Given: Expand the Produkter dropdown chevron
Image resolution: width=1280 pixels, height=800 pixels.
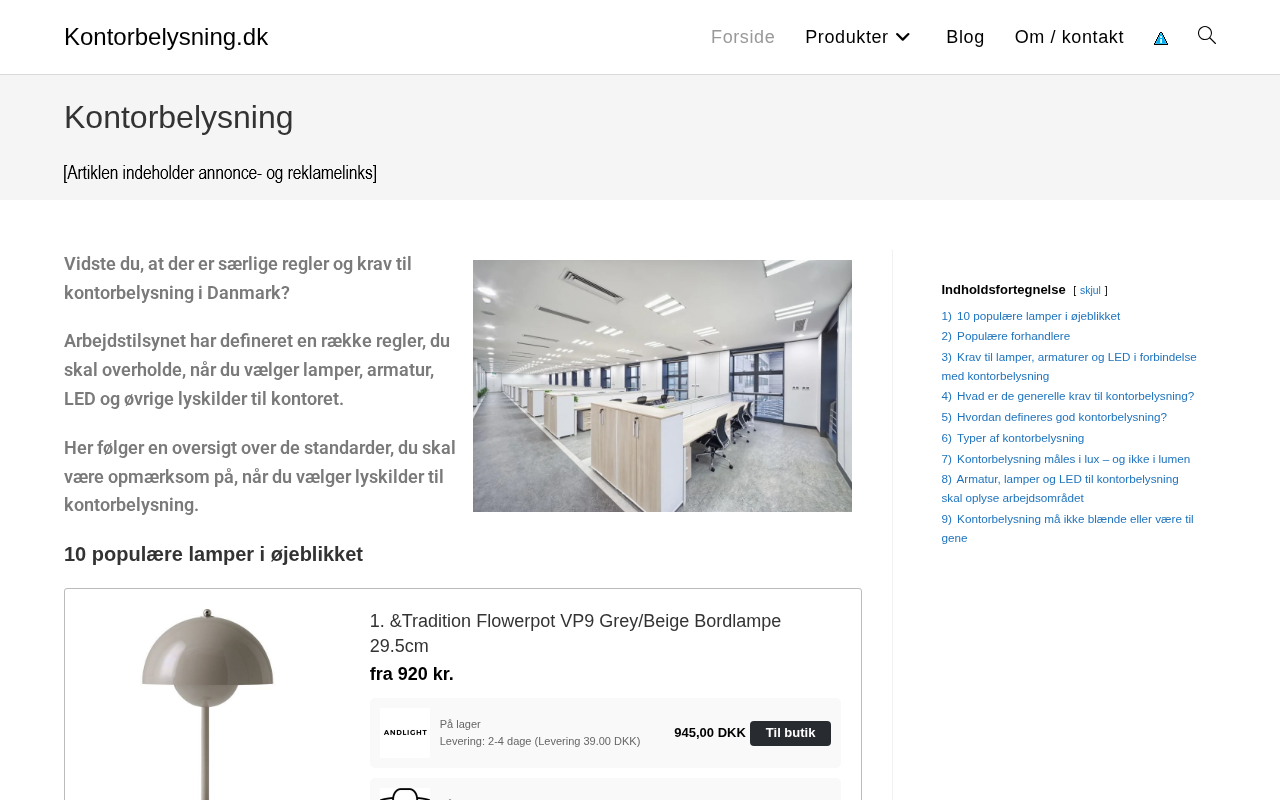Looking at the screenshot, I should click(902, 37).
